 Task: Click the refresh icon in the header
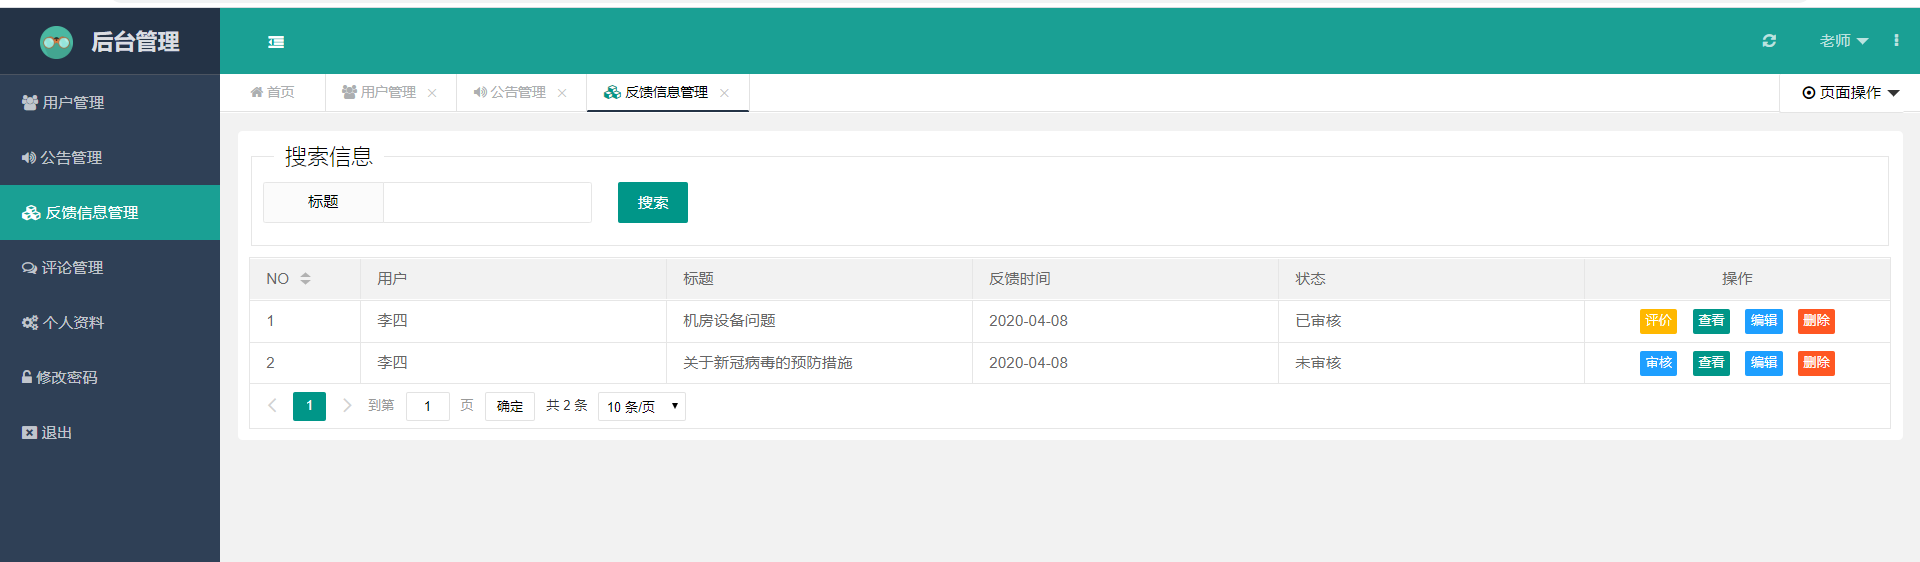click(x=1769, y=41)
